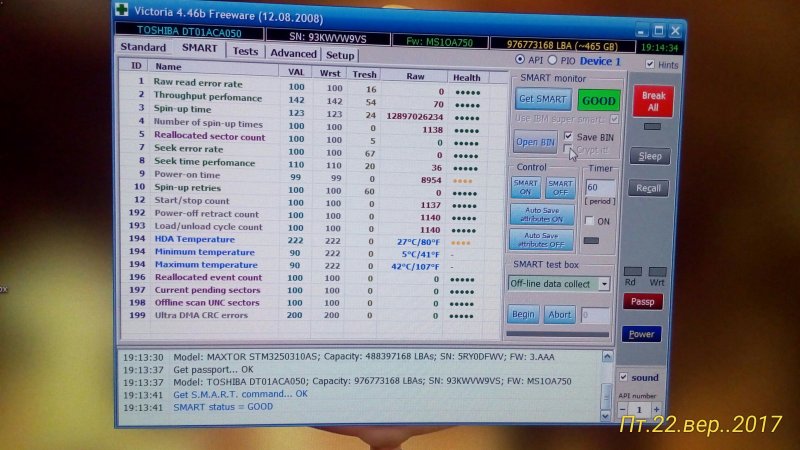Click the Passp button
Image resolution: width=800 pixels, height=450 pixels.
click(644, 301)
